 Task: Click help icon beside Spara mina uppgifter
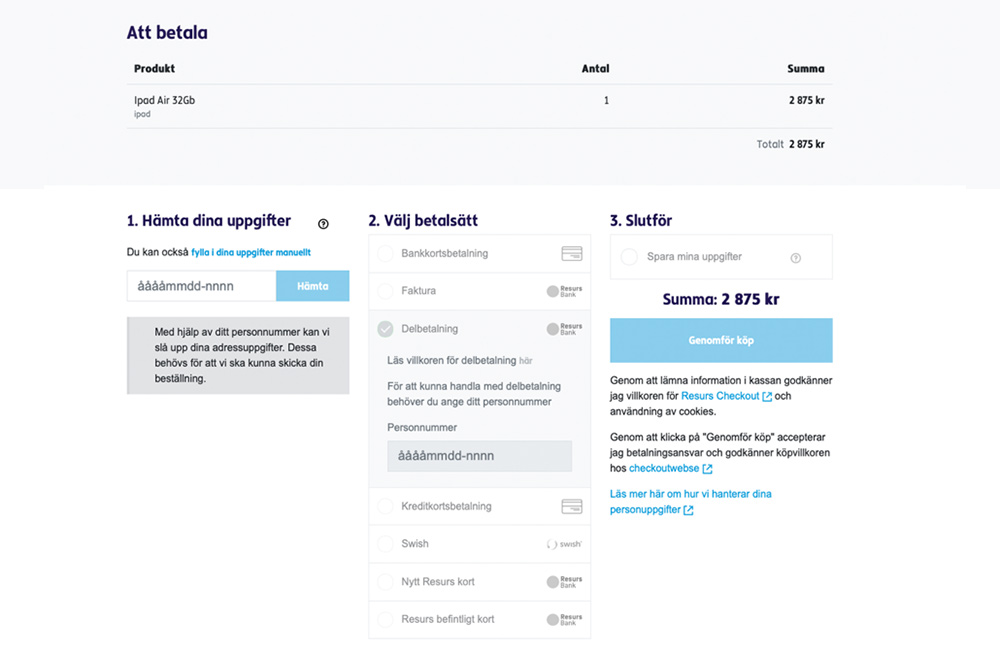coord(796,258)
